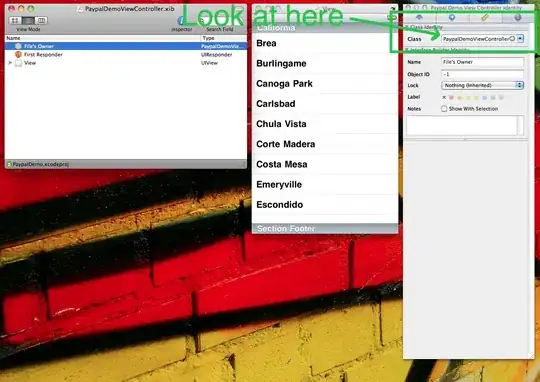Image resolution: width=540 pixels, height=382 pixels.
Task: Click the Name field containing File's Owner
Action: 482,62
